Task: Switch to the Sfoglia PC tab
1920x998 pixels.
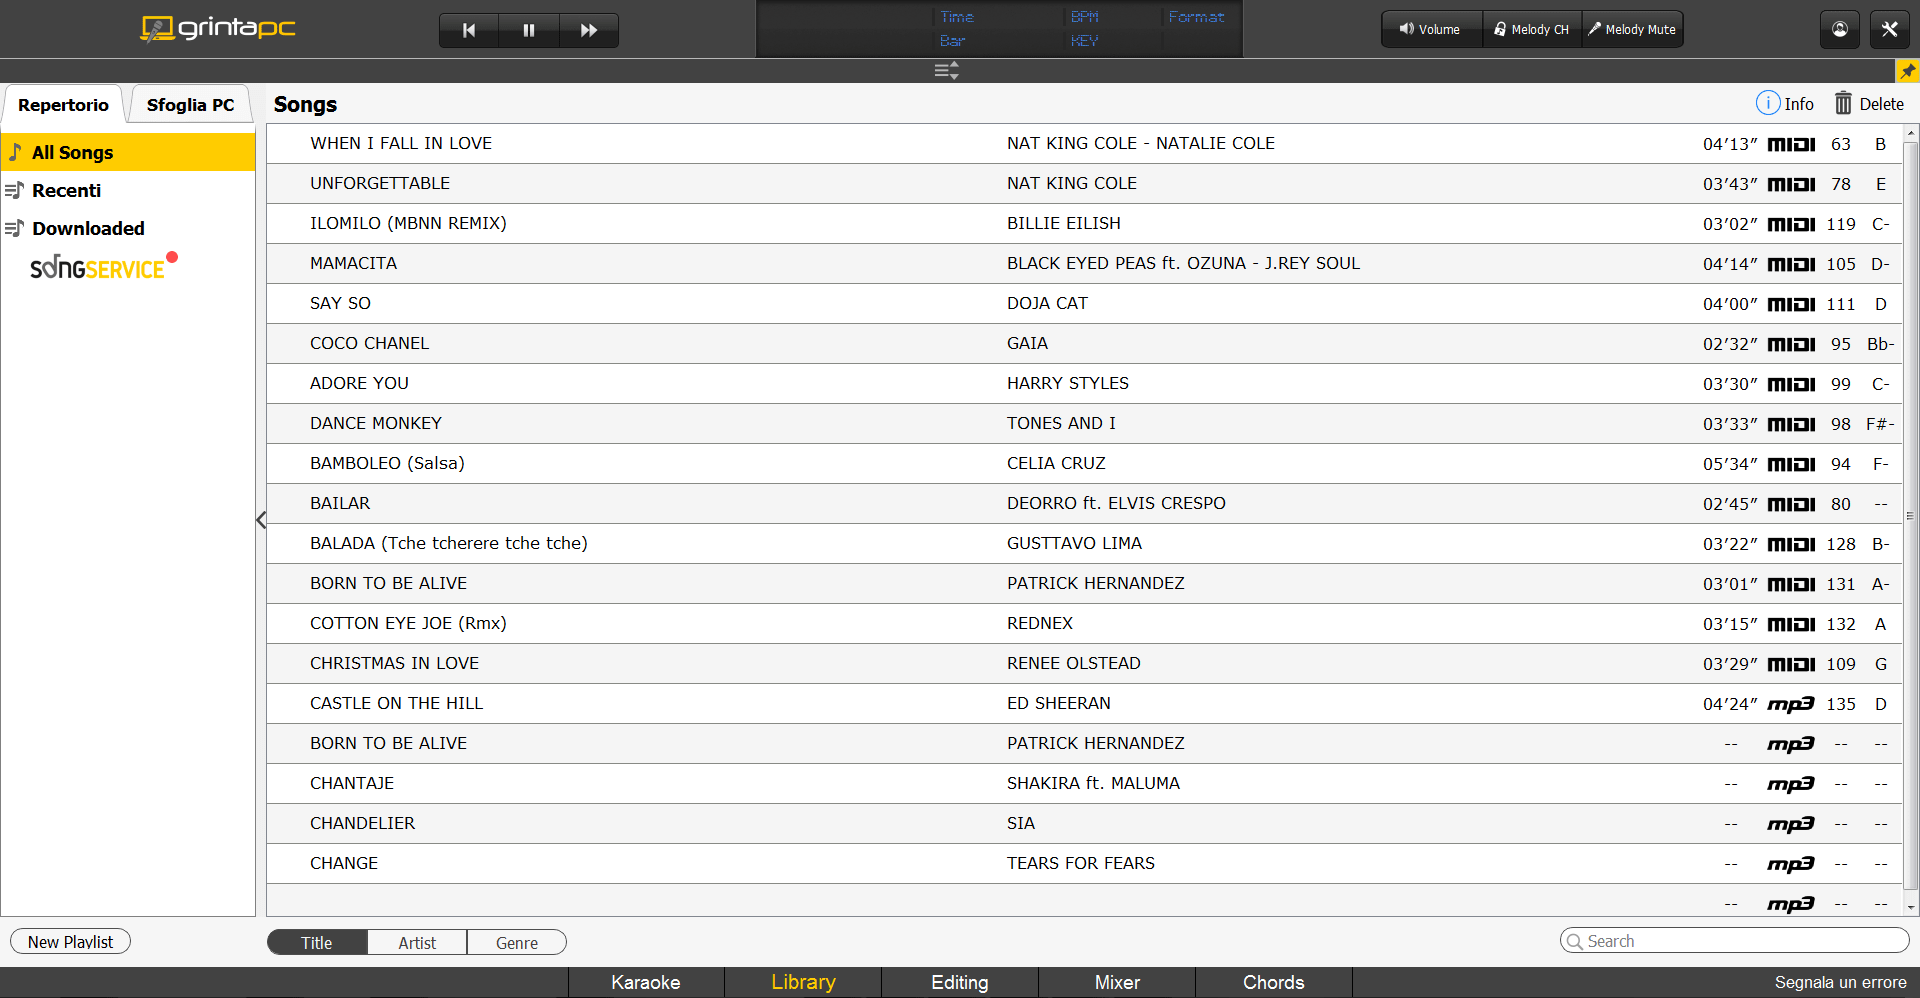Action: point(190,105)
